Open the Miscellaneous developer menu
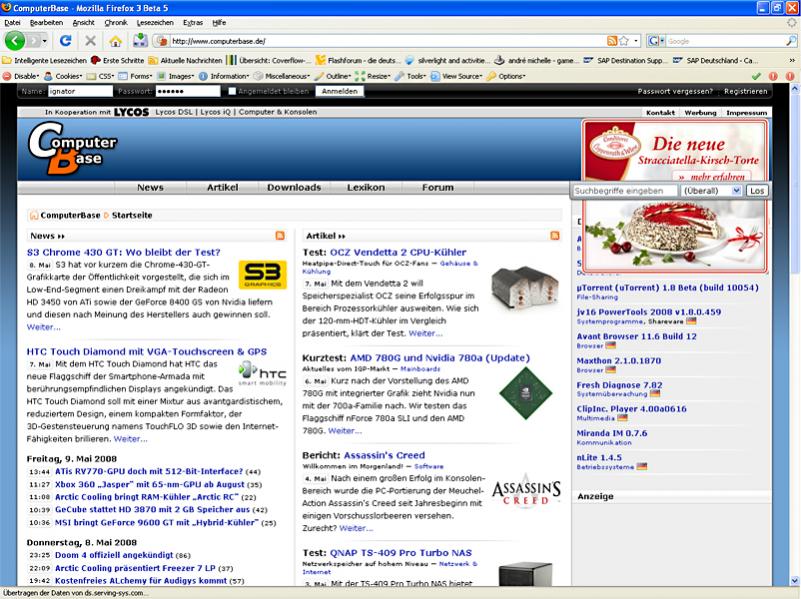This screenshot has height=599, width=801. pos(282,76)
